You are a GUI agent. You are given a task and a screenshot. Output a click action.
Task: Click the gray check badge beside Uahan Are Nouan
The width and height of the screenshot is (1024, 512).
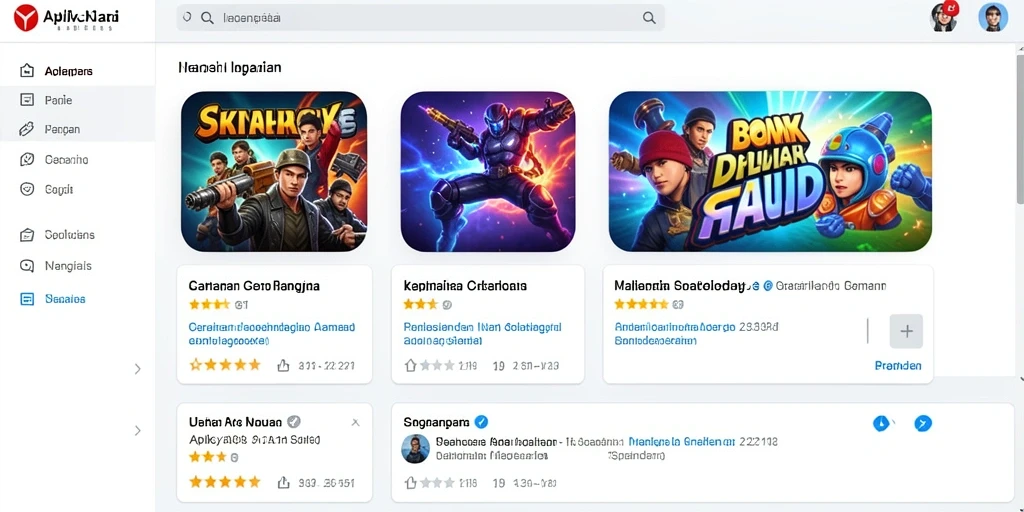click(x=295, y=421)
